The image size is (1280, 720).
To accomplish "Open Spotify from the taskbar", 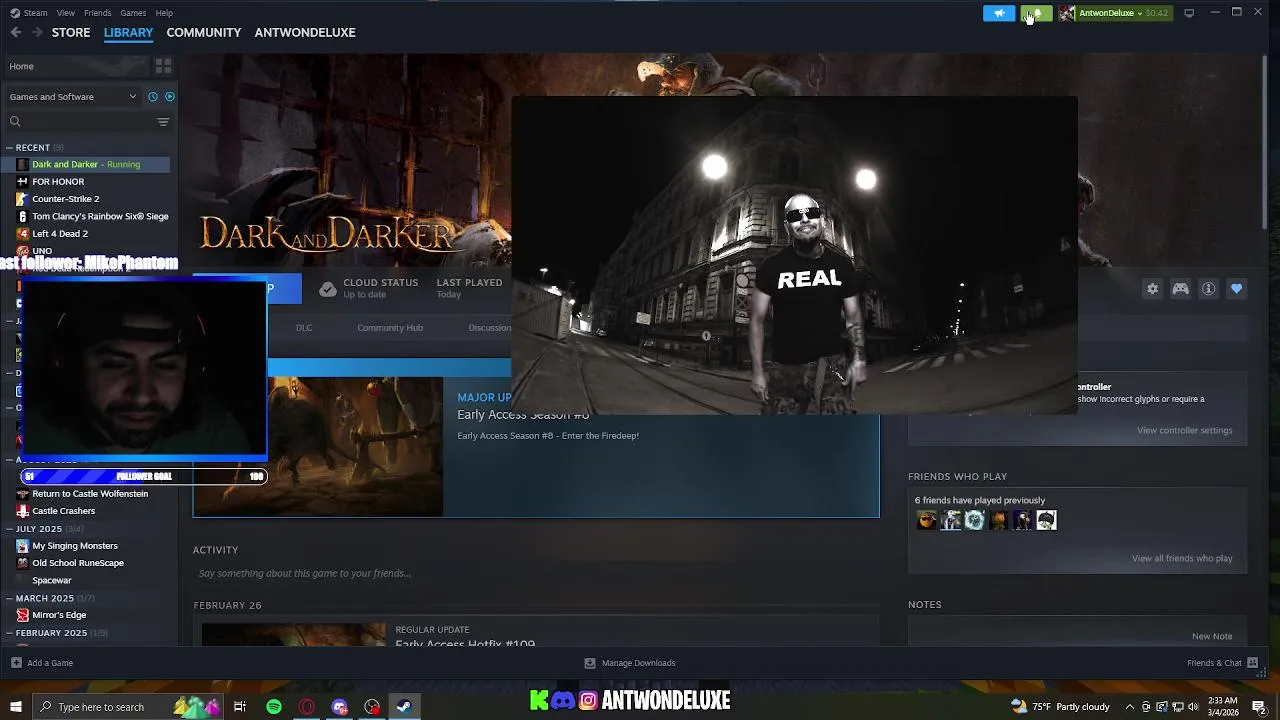I will pos(274,707).
